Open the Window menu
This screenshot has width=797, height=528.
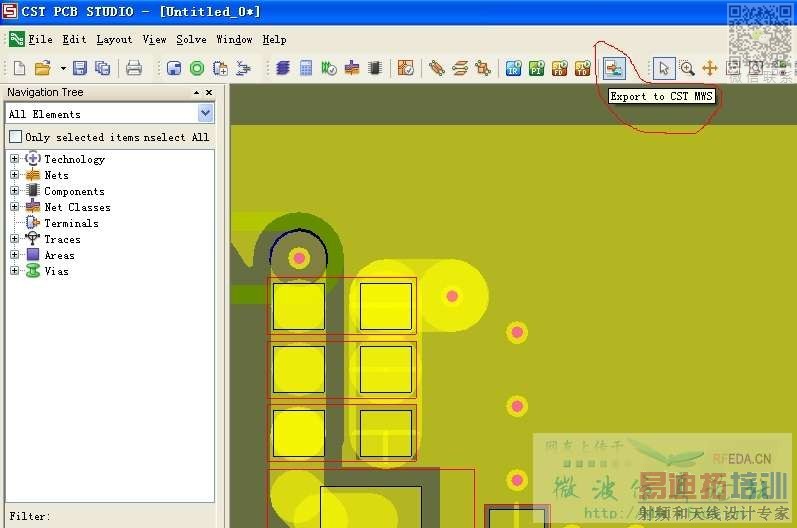[234, 39]
